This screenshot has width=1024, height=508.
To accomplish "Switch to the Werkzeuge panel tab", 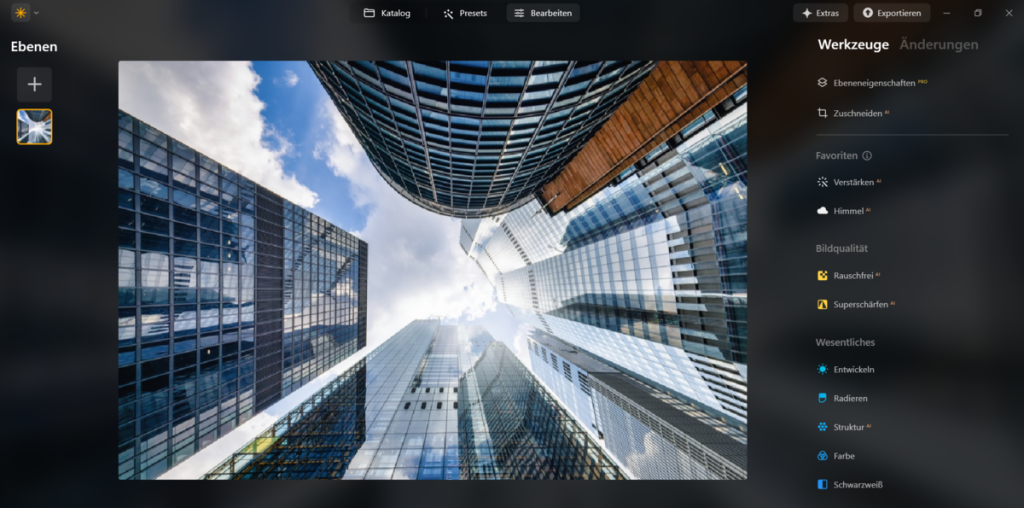I will tap(853, 44).
